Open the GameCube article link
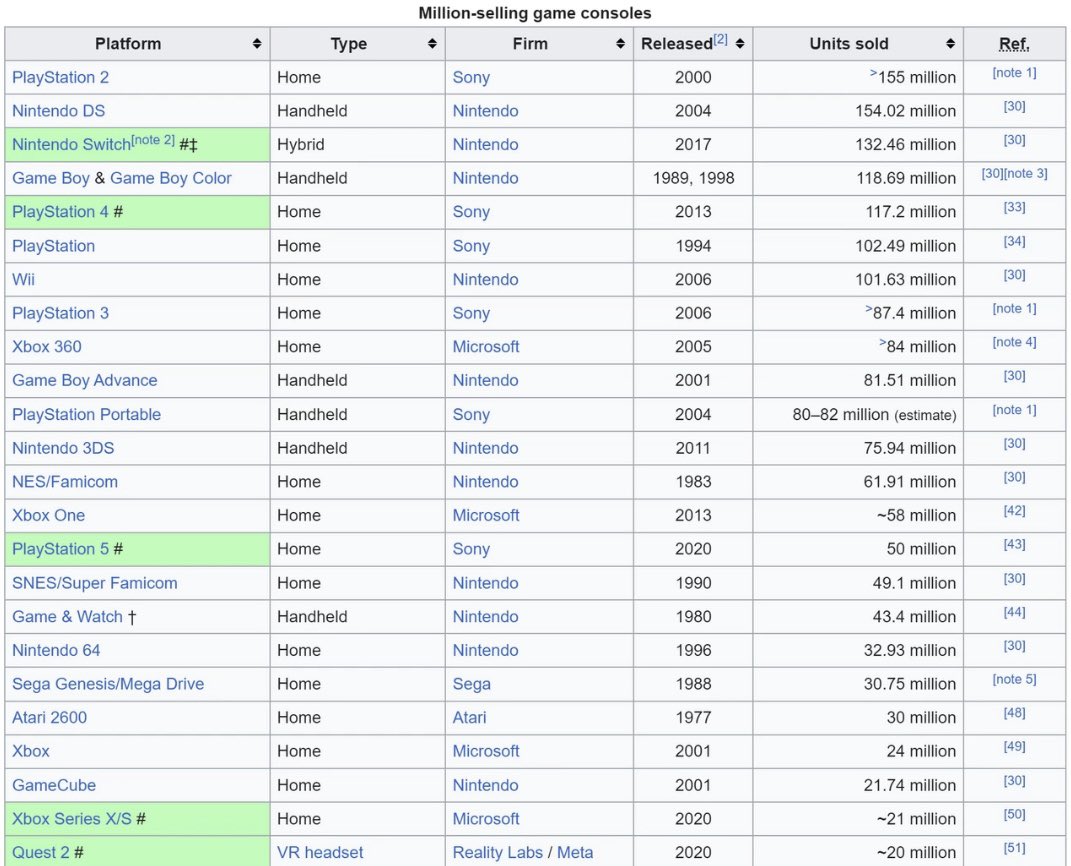This screenshot has width=1071, height=866. click(x=54, y=785)
